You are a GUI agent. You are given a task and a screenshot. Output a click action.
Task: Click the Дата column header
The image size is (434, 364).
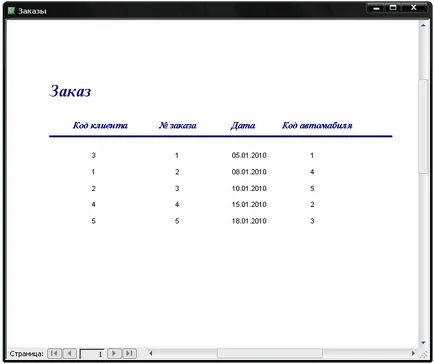point(243,126)
